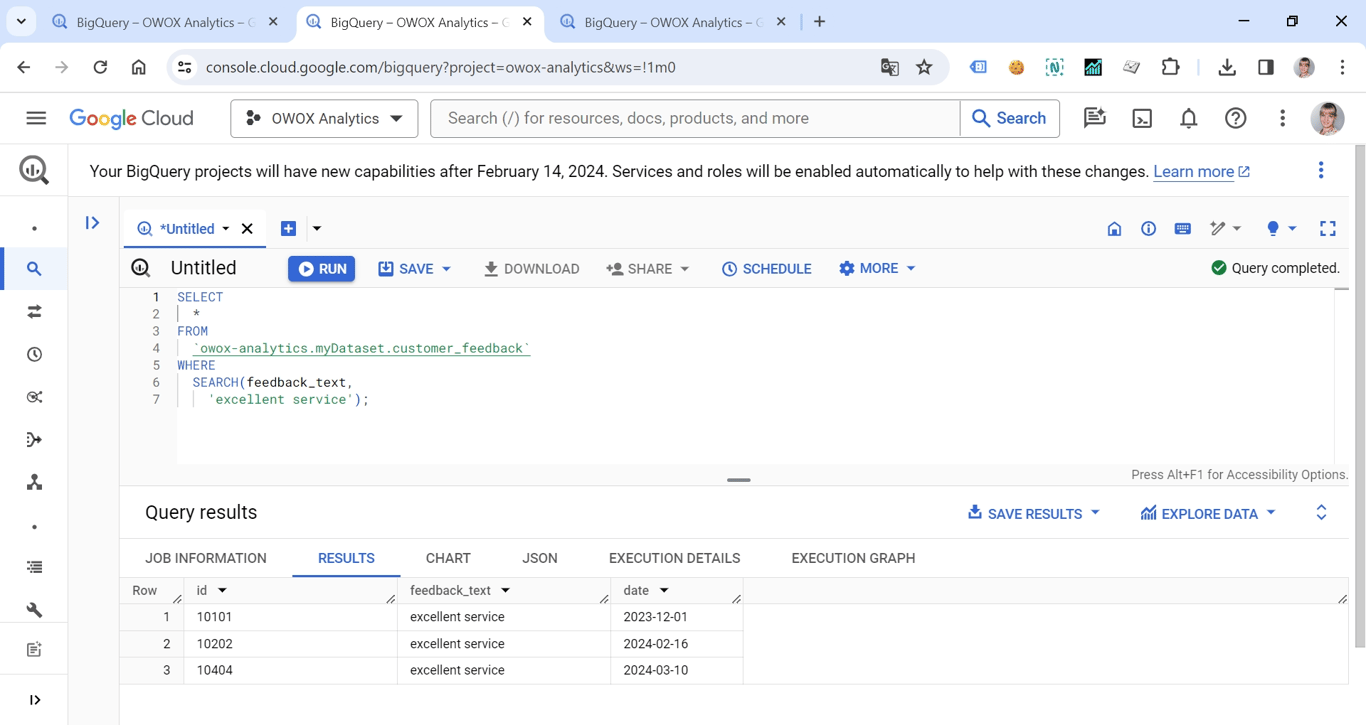Open the help question mark menu
The width and height of the screenshot is (1366, 725).
tap(1236, 118)
